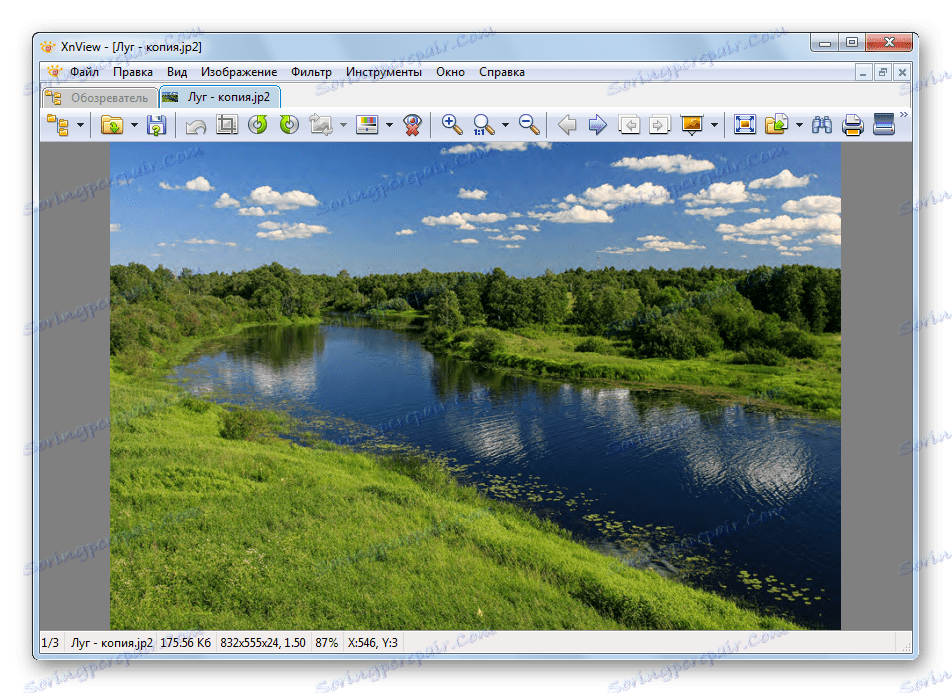Screen dimensions: 952x693
Task: Click status bar size 175.56 Кб
Action: coord(186,643)
